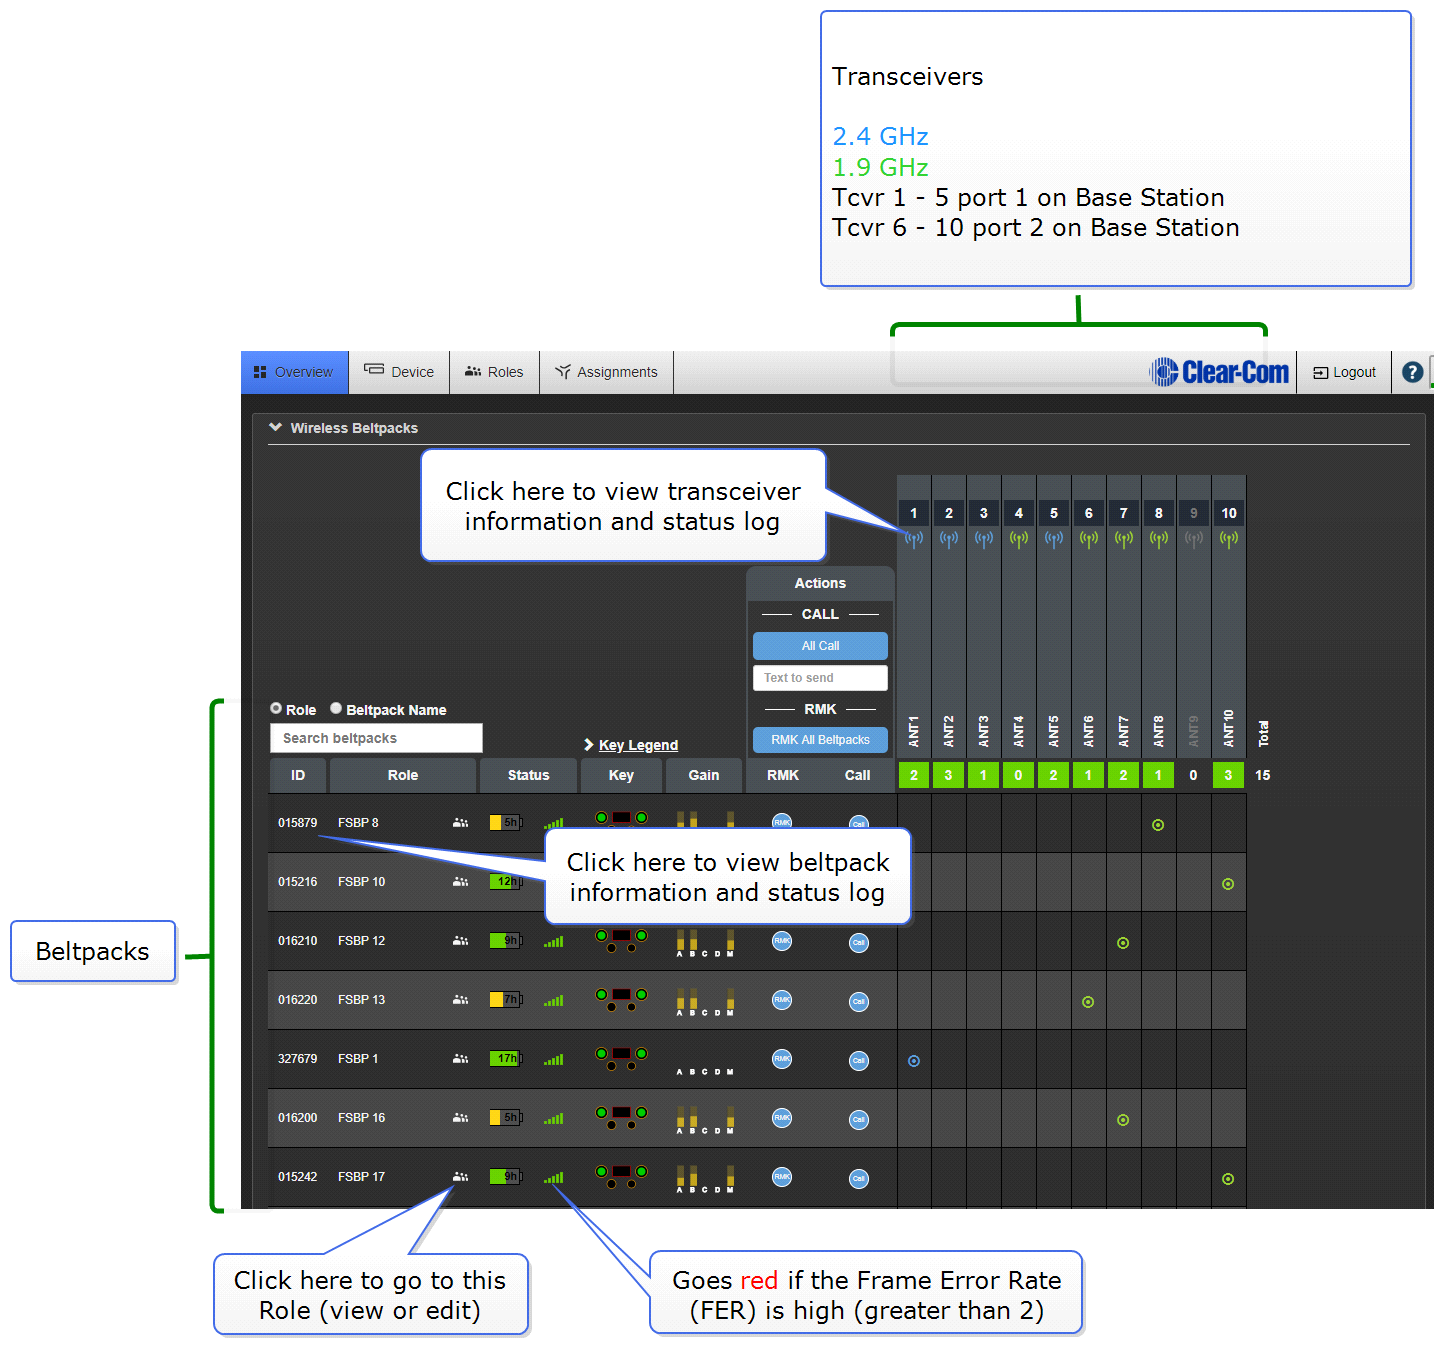Screen dimensions: 1434x1350
Task: Open transceiver 3 antenna icon
Action: point(984,539)
